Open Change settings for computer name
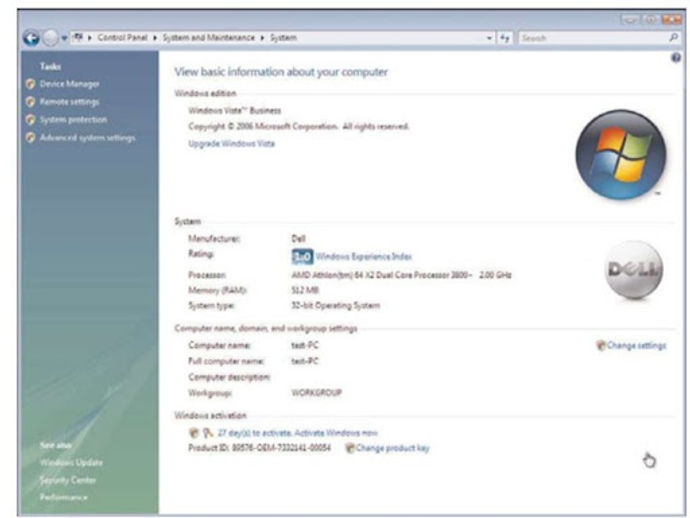Viewport: 690px width, 518px height. [x=636, y=345]
